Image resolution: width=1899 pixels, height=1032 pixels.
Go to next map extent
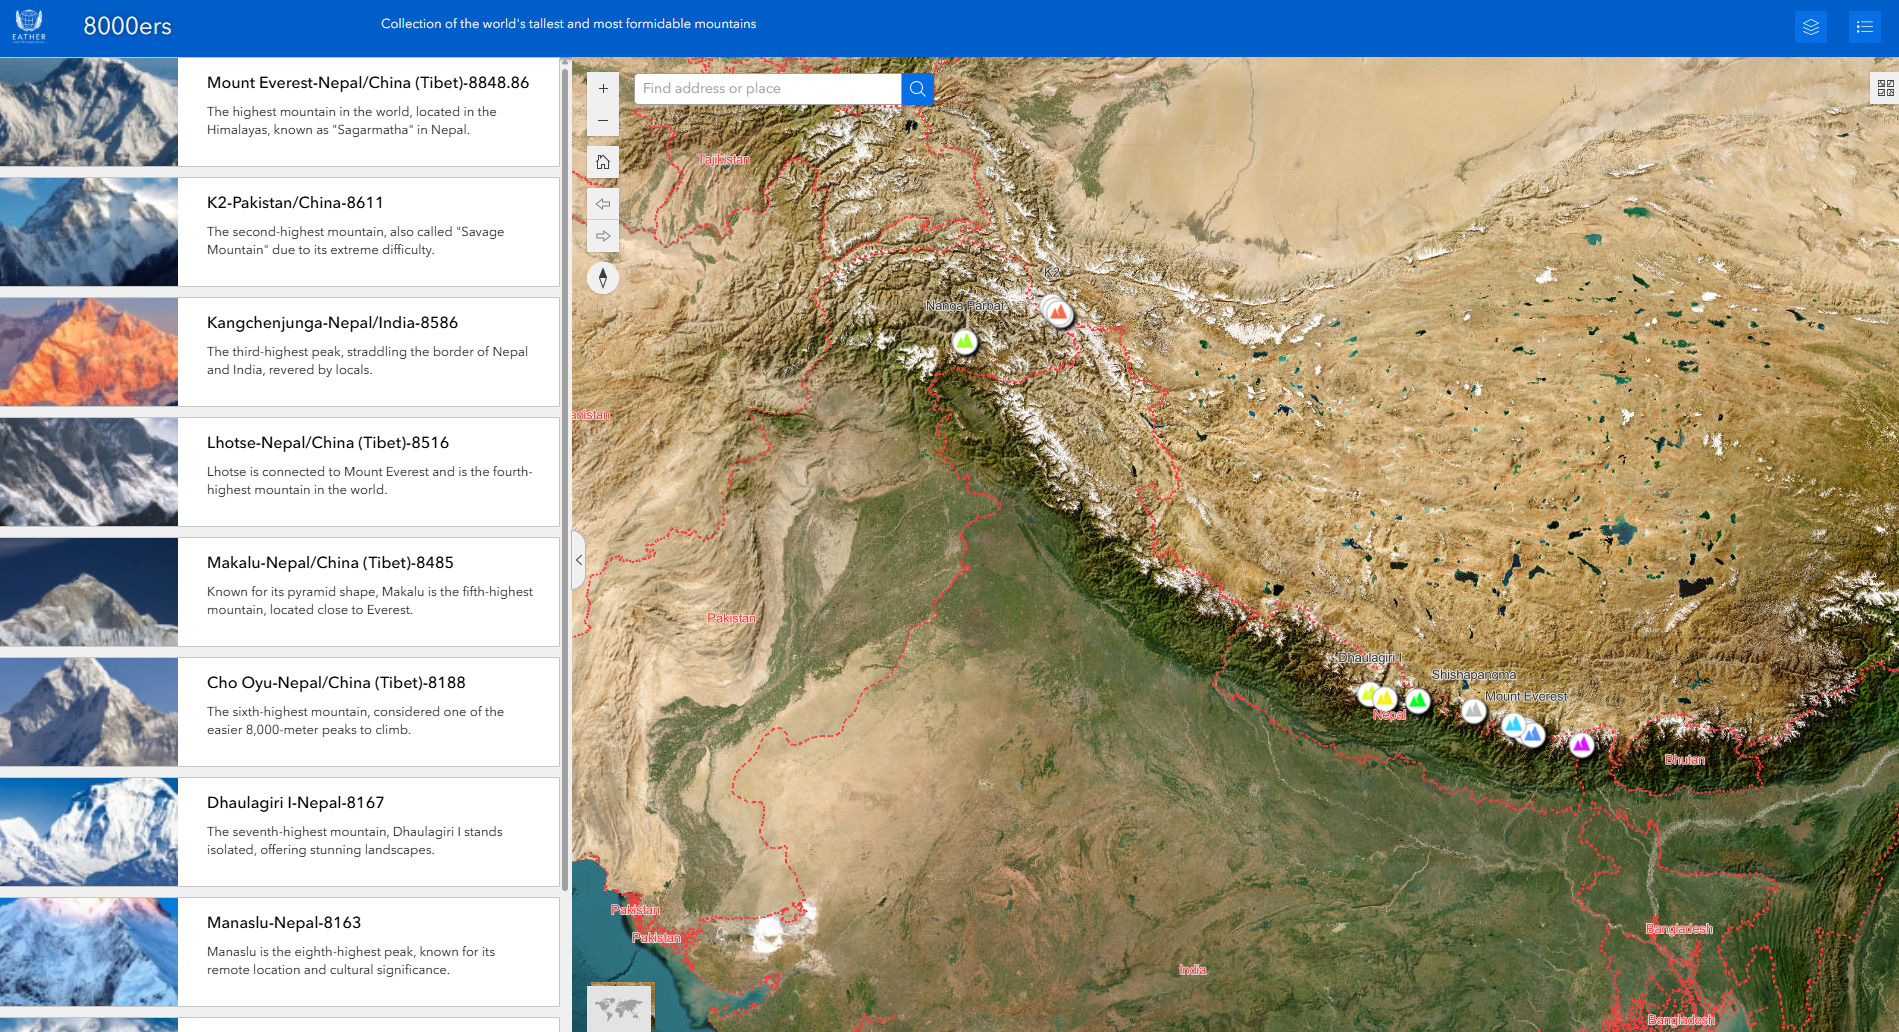603,237
